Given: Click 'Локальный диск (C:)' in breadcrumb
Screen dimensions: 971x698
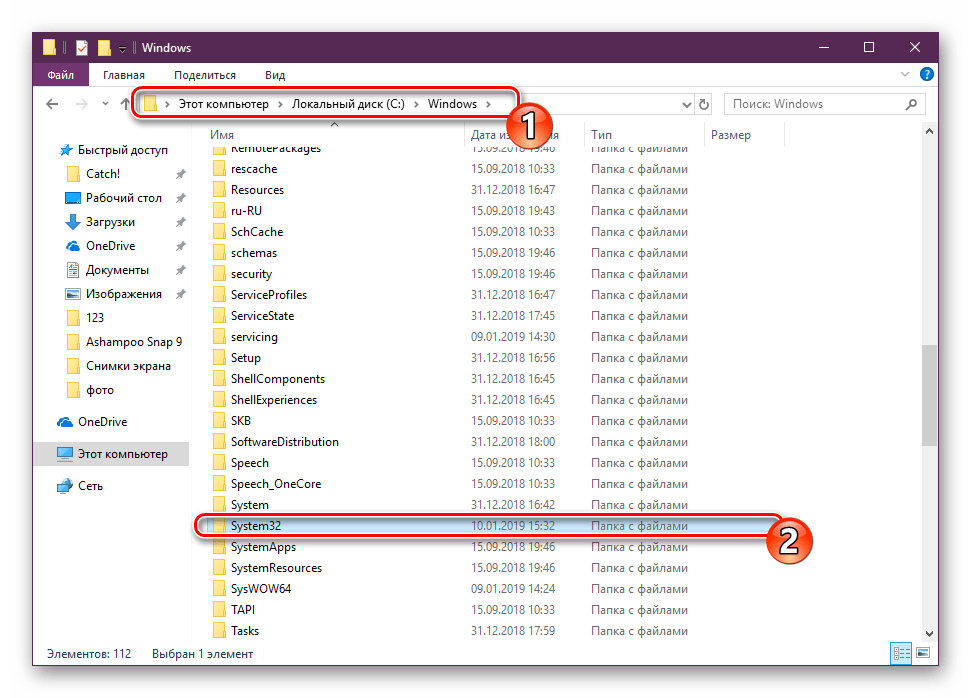Looking at the screenshot, I should tap(348, 104).
